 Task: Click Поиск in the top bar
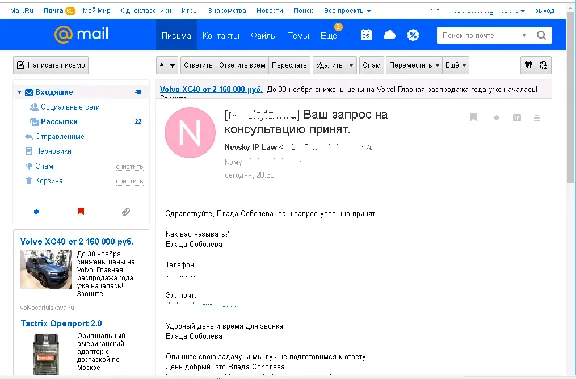click(x=303, y=10)
